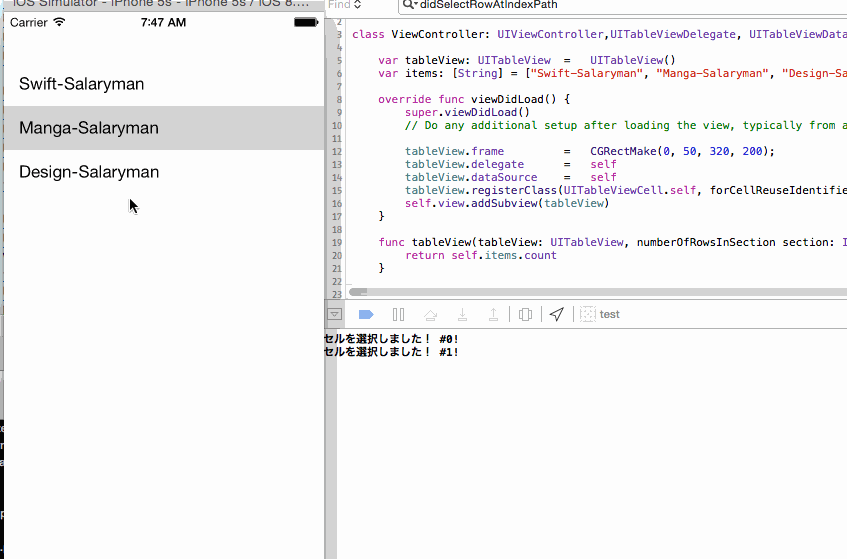Open Debug View Hierarchy icon
Image resolution: width=847 pixels, height=559 pixels.
525,314
